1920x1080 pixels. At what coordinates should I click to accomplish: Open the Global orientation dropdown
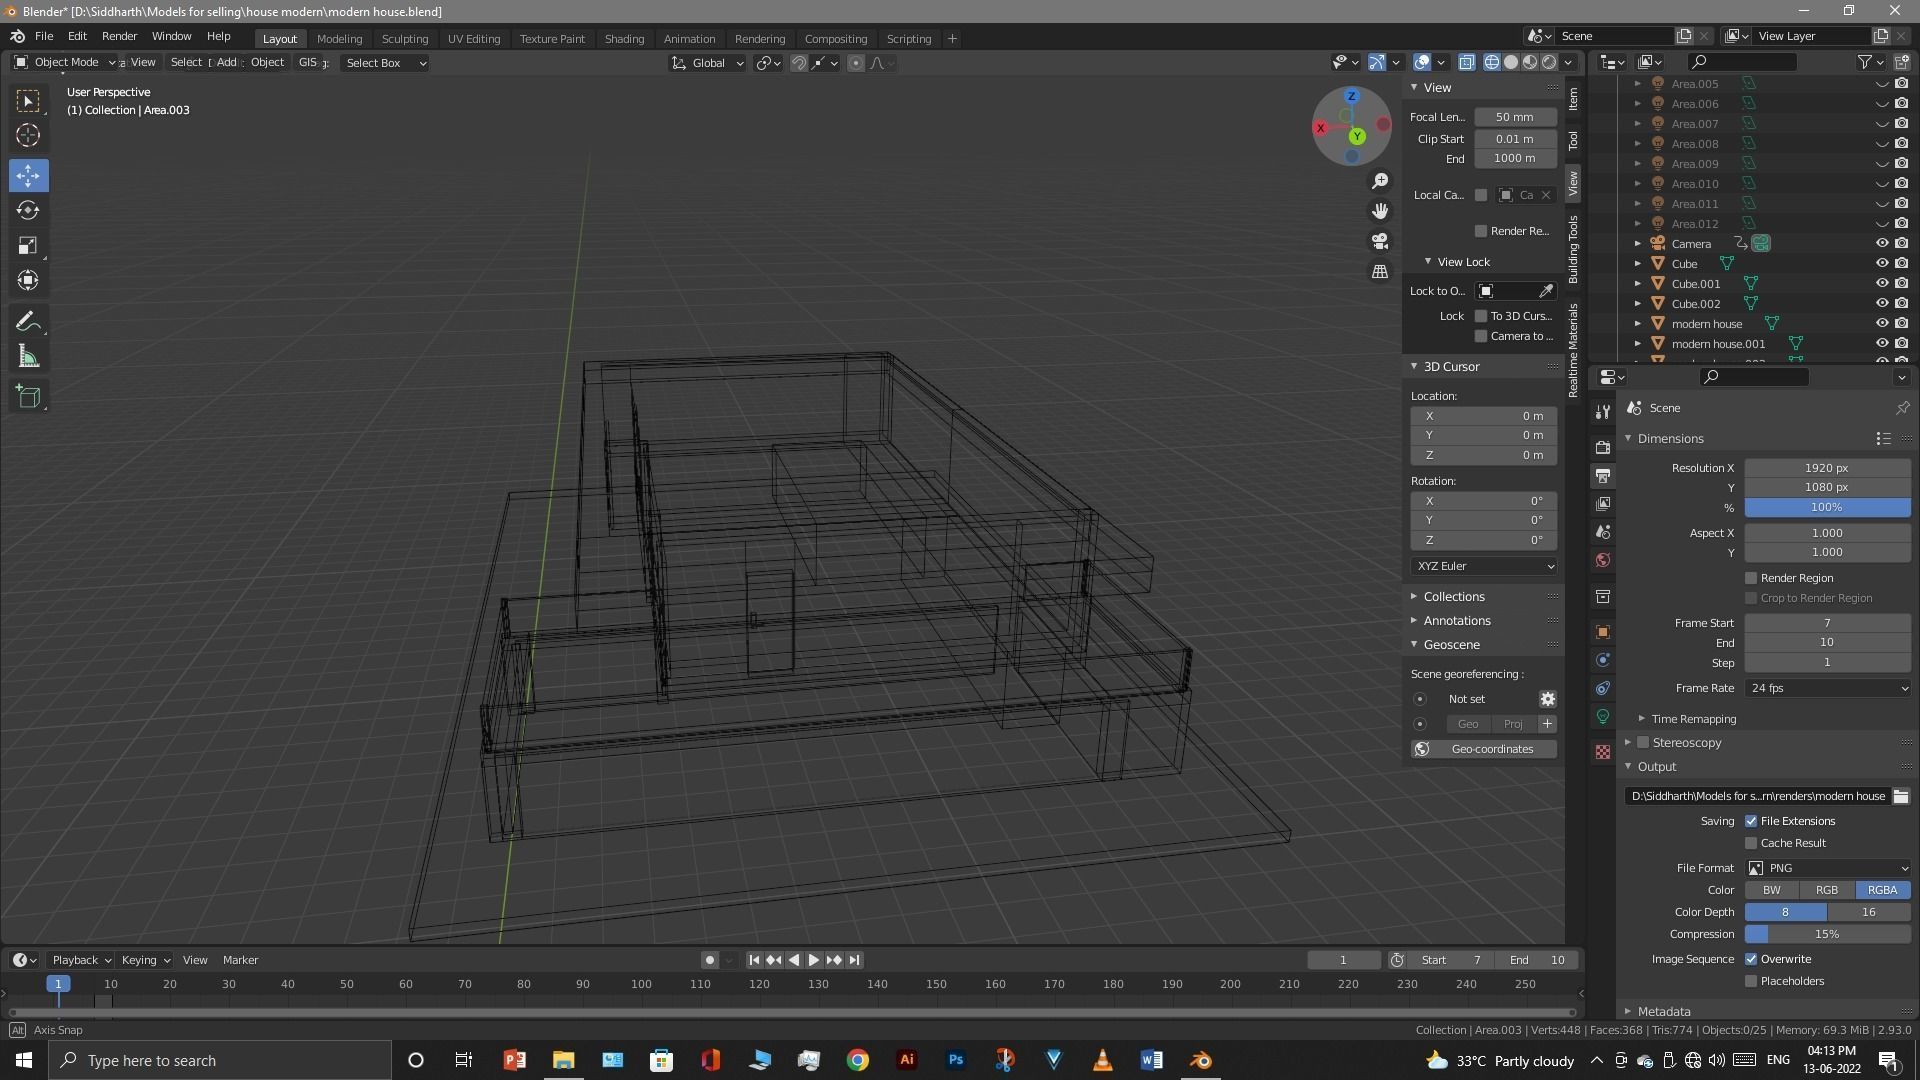pos(707,63)
